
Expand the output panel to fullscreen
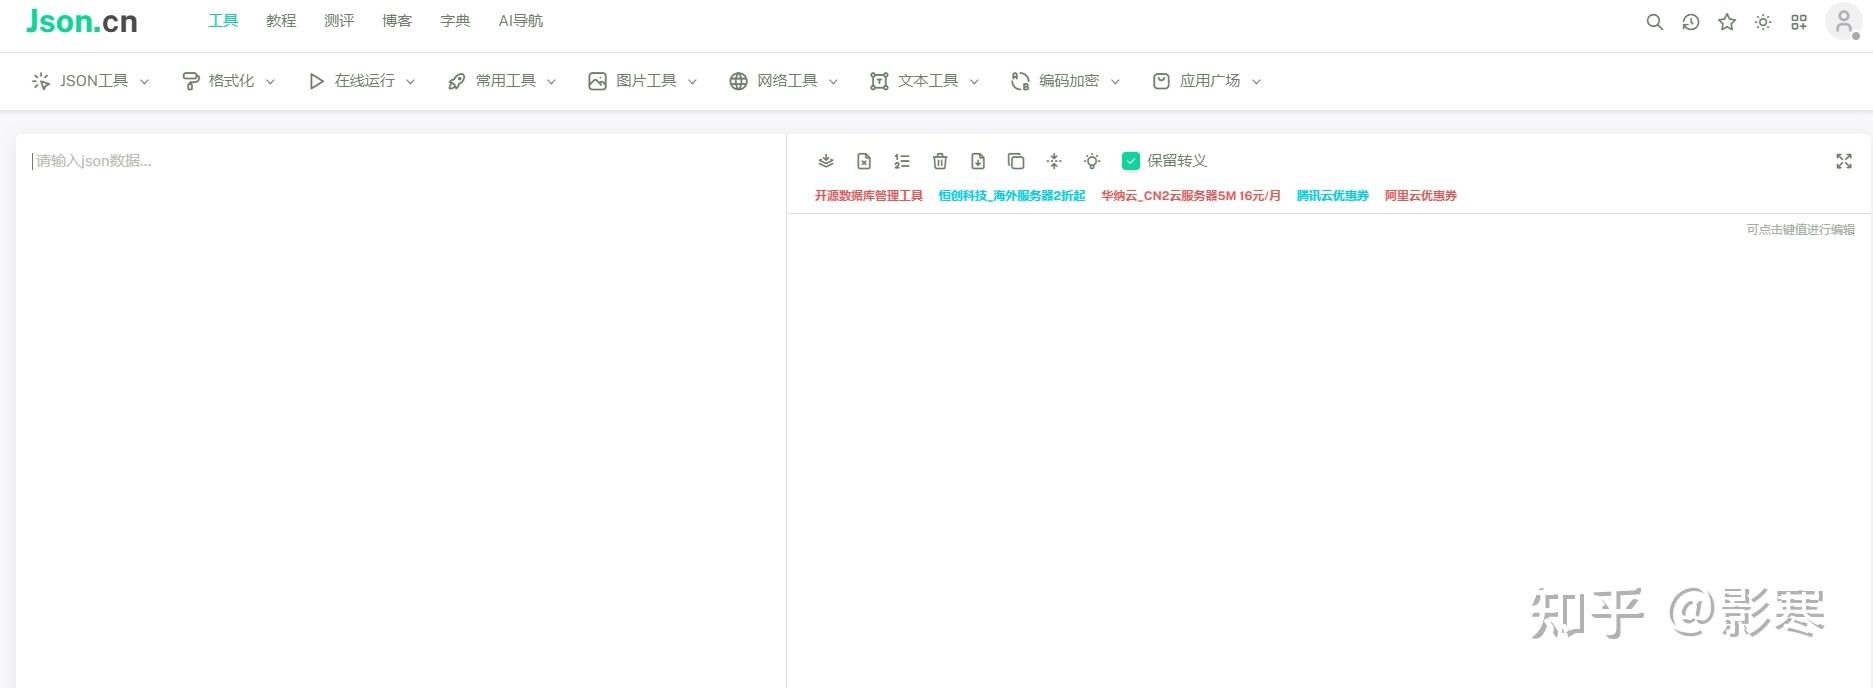[x=1844, y=161]
